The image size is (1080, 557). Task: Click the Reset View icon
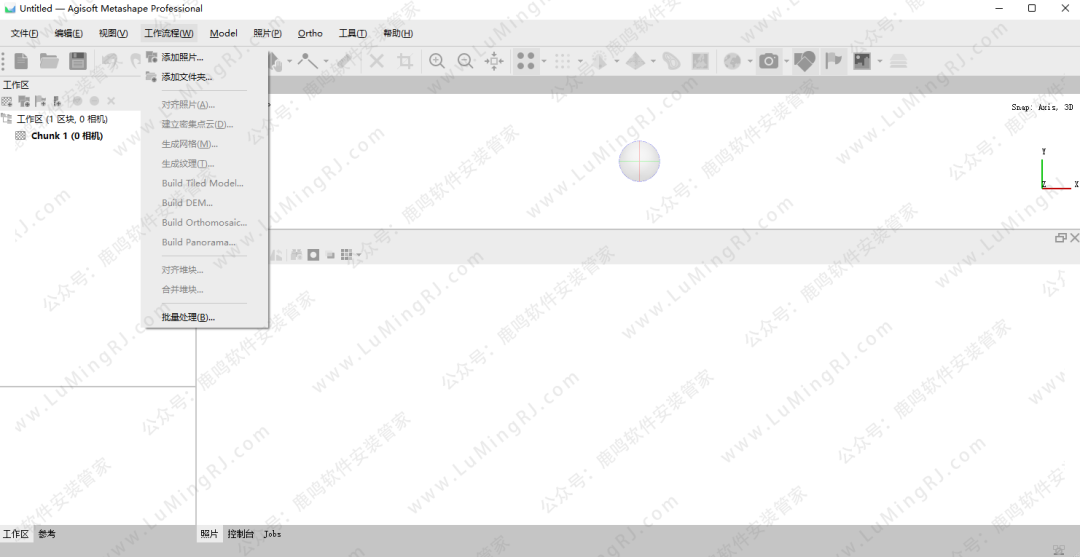(x=495, y=61)
